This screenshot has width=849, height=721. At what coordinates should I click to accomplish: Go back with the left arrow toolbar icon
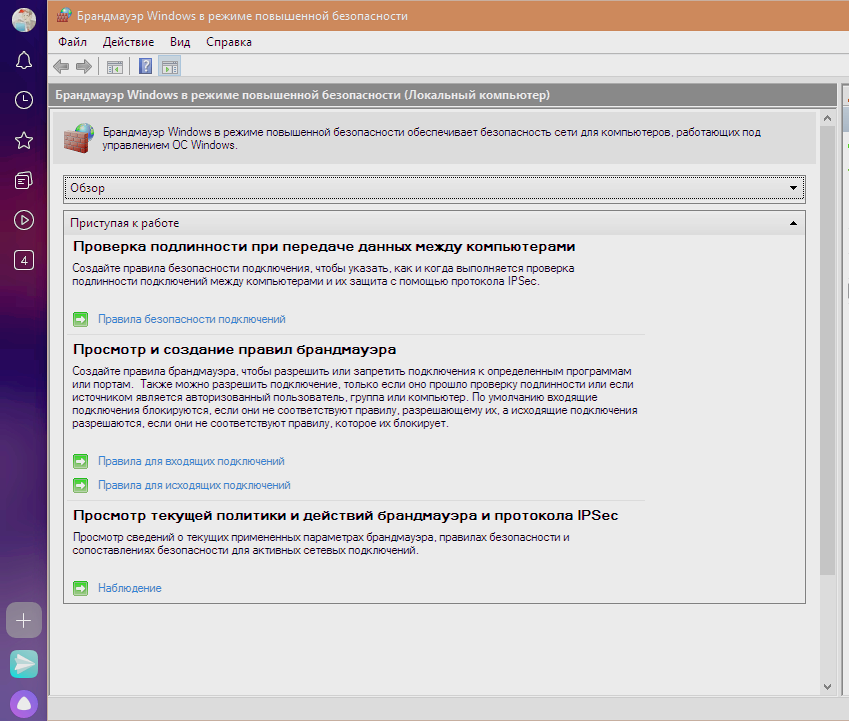pos(61,67)
